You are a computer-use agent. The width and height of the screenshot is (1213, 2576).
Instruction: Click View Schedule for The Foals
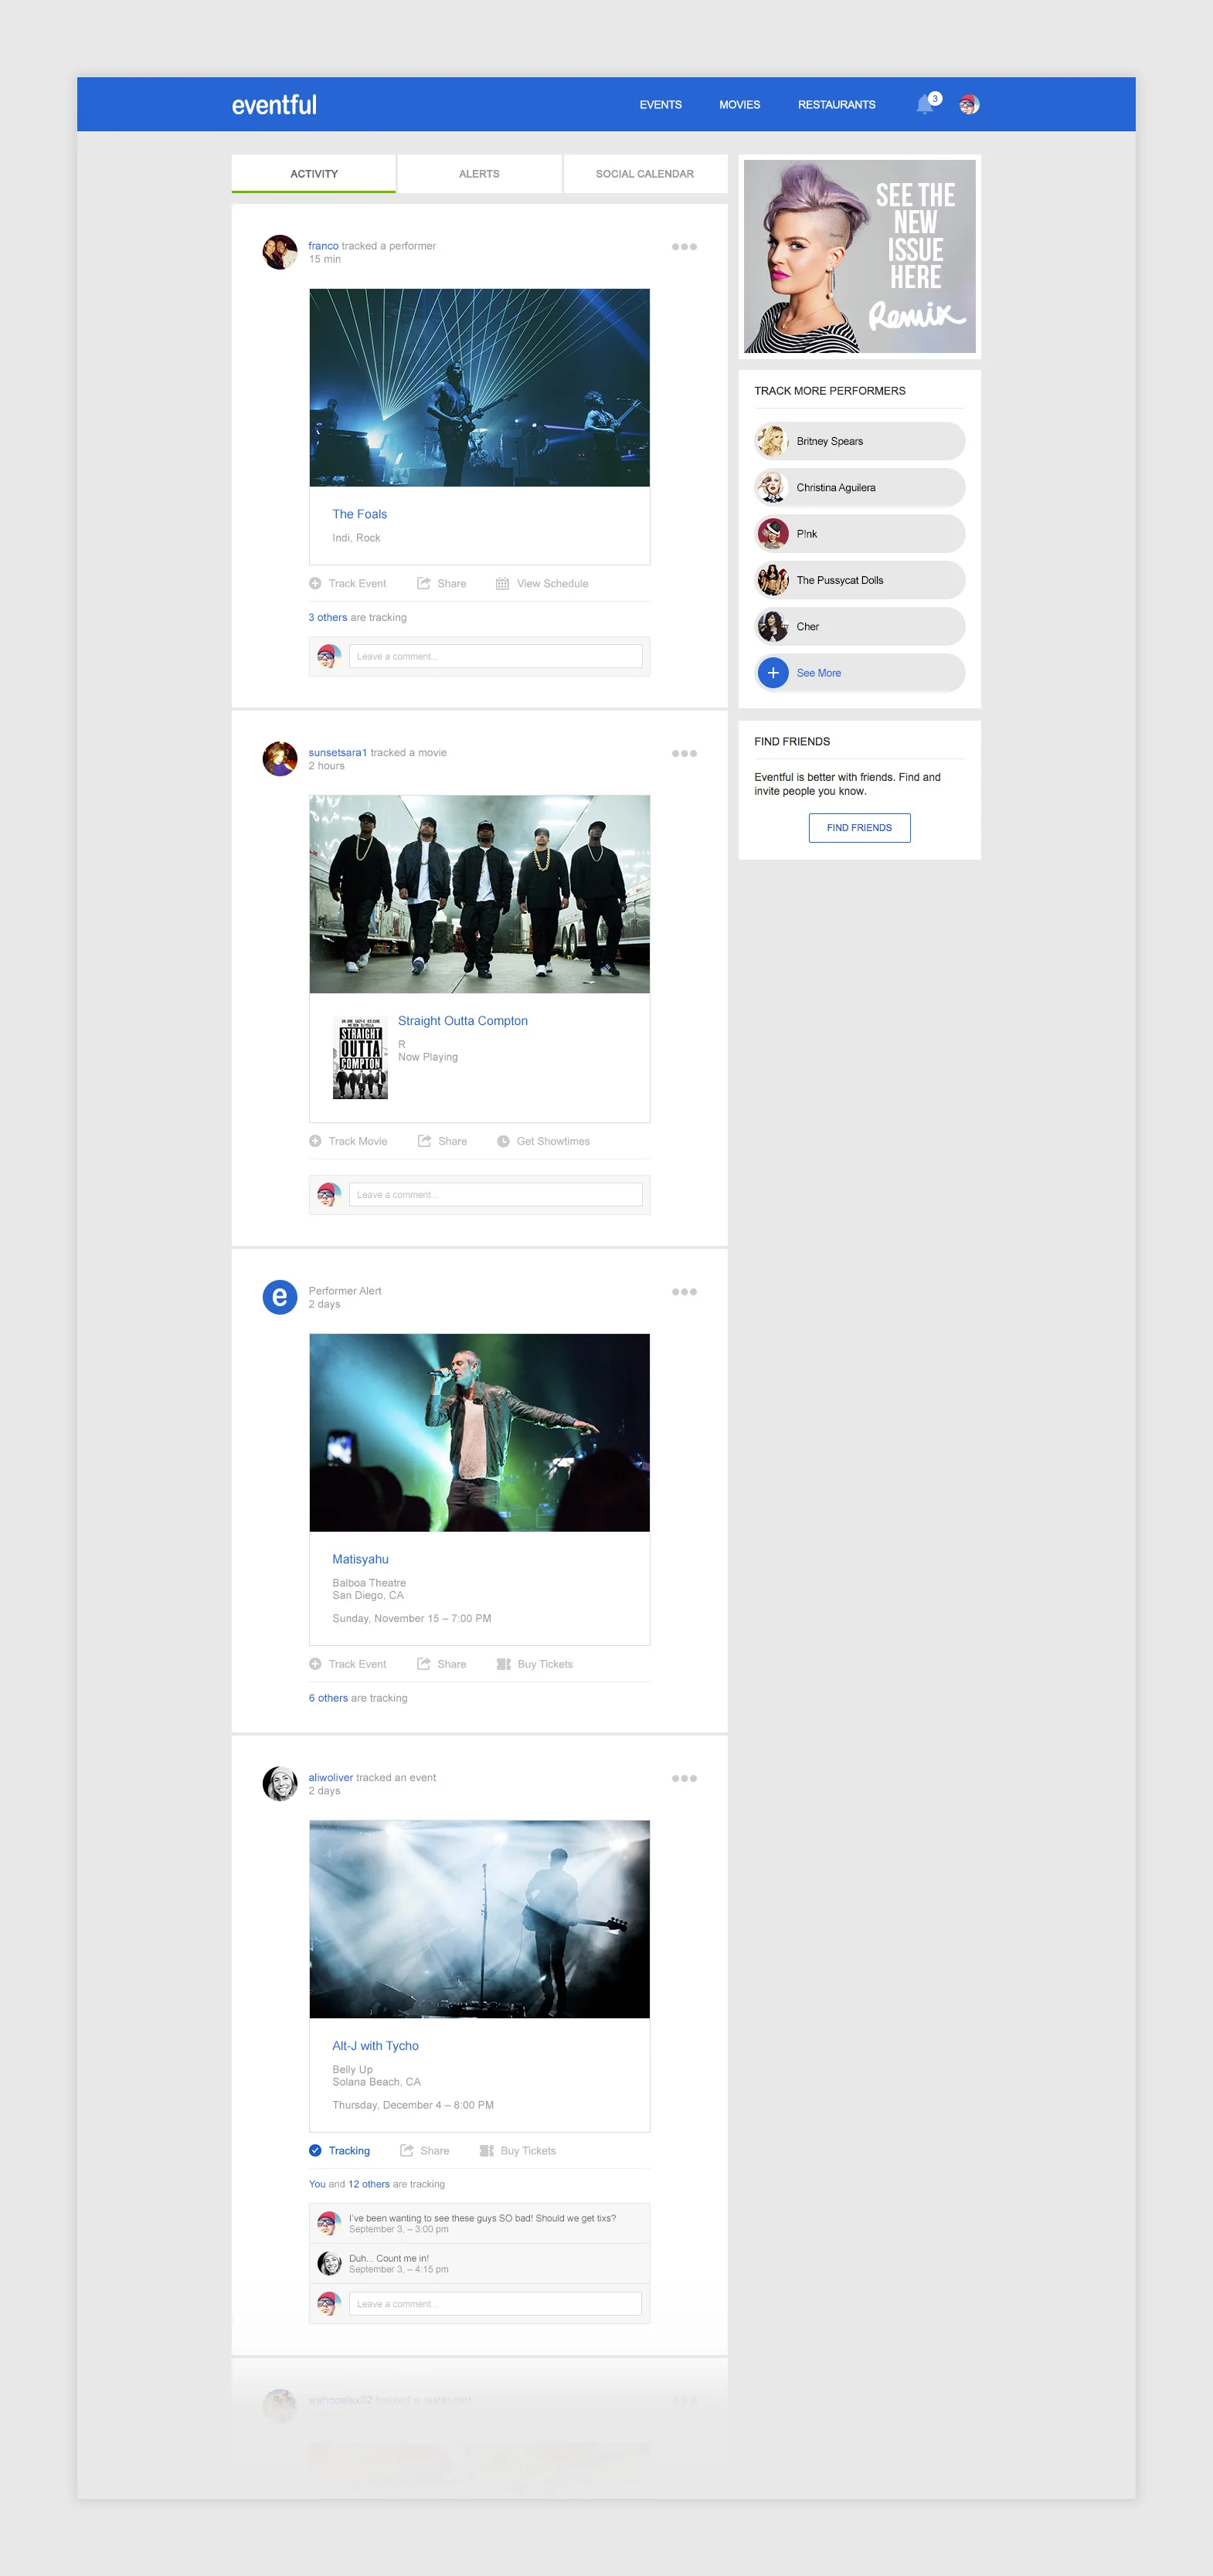542,584
